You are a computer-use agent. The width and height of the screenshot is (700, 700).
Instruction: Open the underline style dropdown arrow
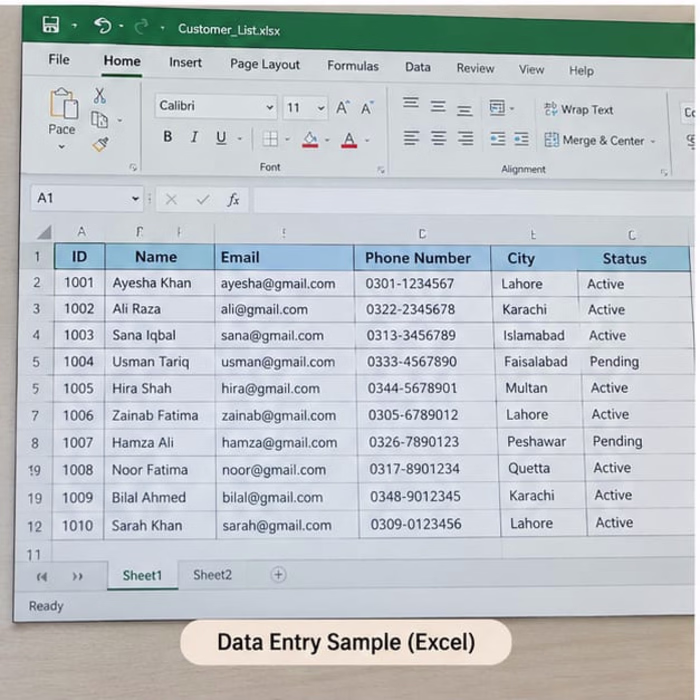(240, 139)
